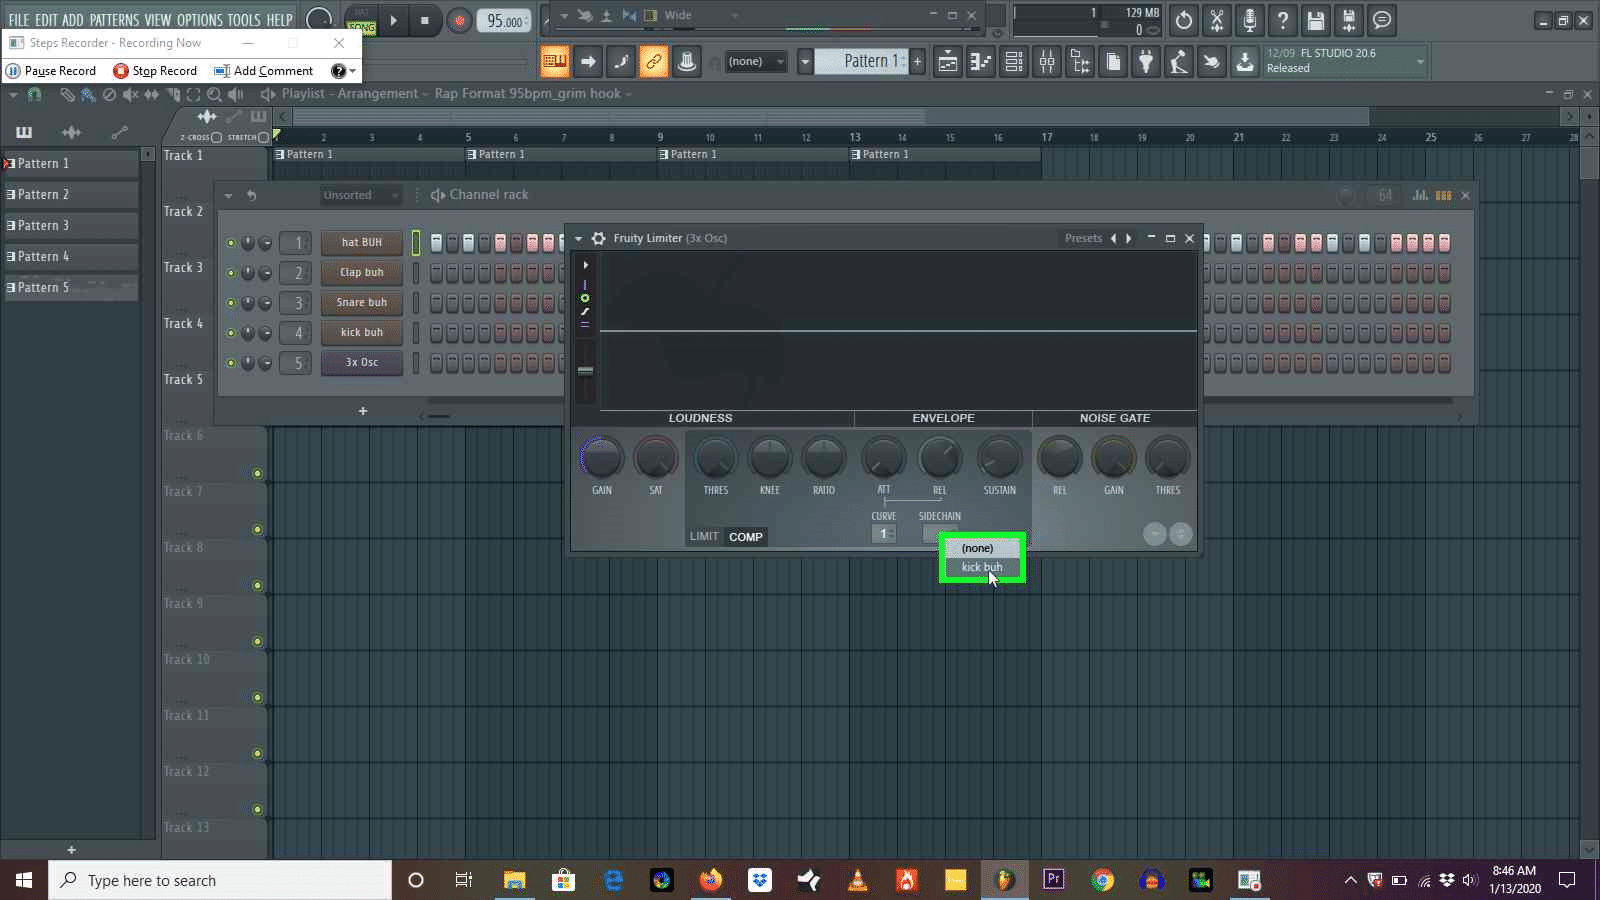Toggle the link (multilink controllers) icon

pyautogui.click(x=654, y=62)
